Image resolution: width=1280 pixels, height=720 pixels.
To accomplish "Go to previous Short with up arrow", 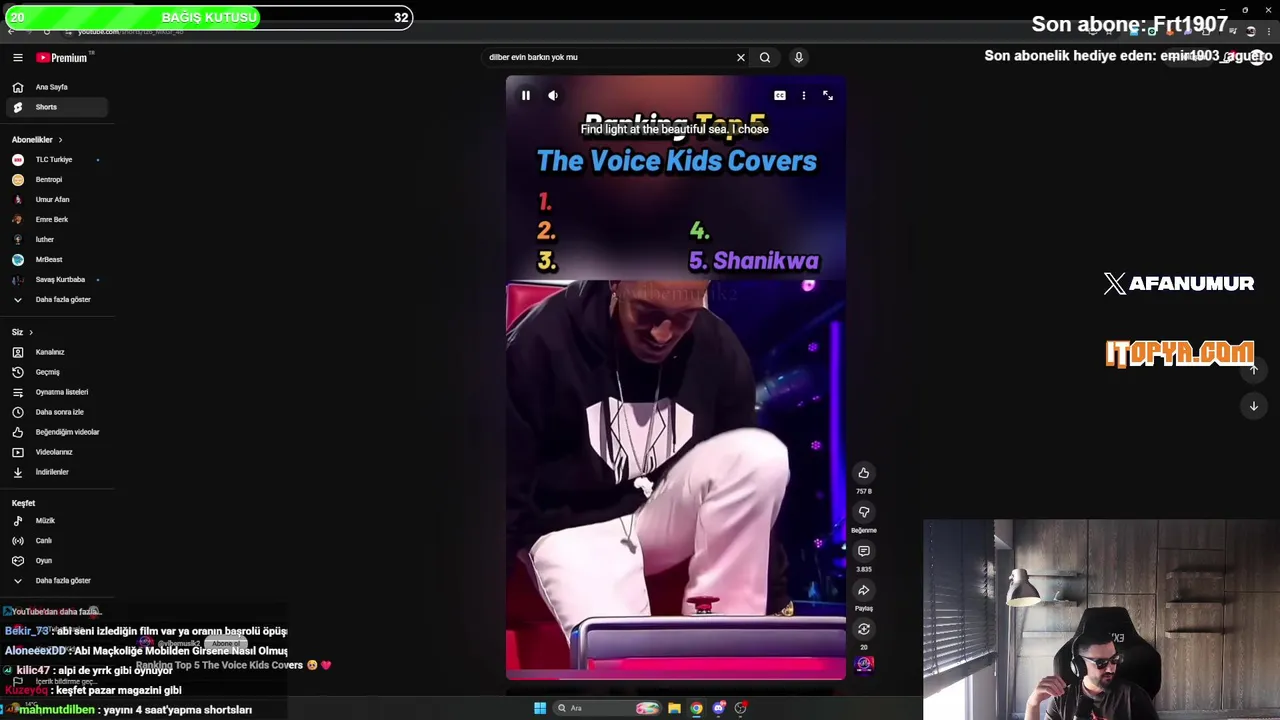I will [1253, 370].
